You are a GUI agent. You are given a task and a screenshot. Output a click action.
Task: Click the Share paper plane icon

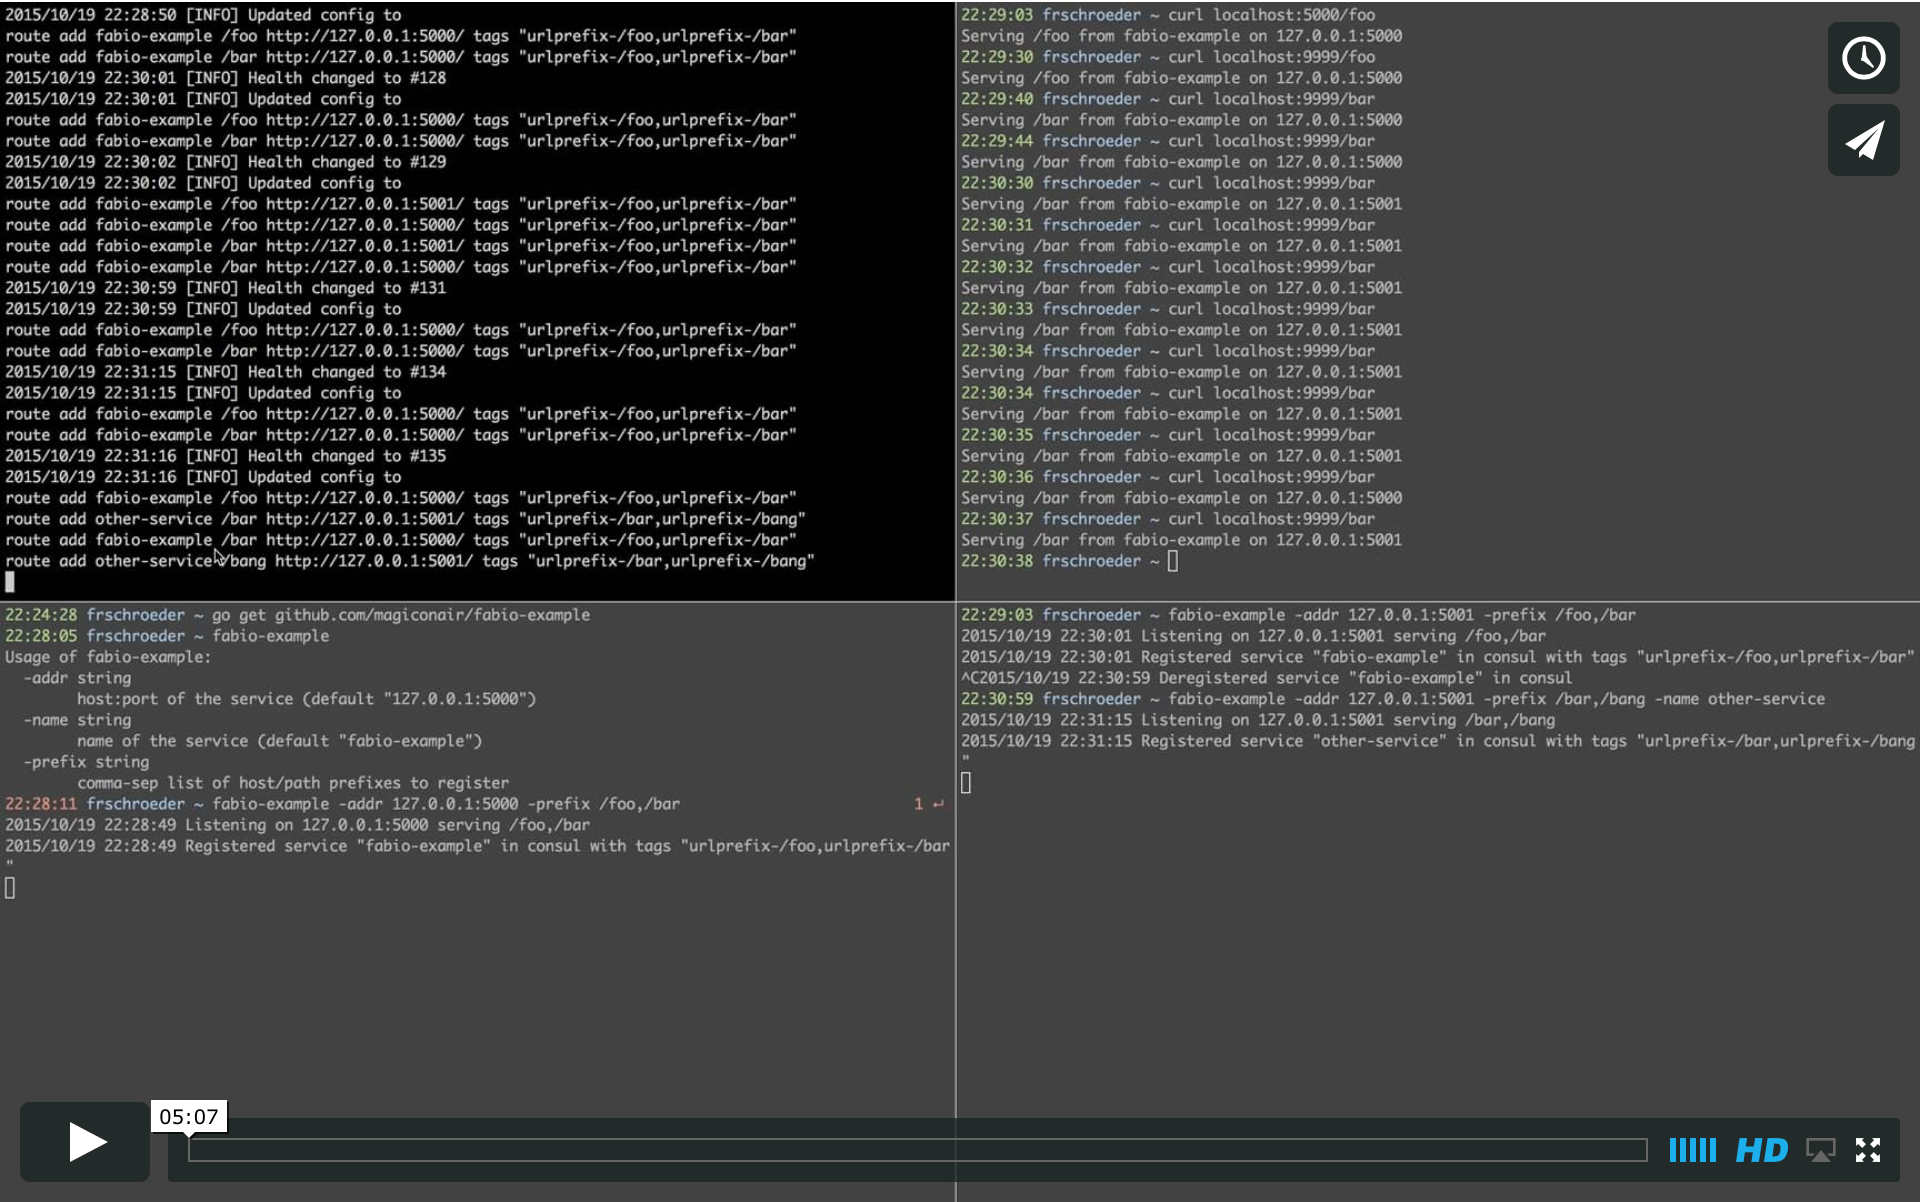[x=1865, y=141]
